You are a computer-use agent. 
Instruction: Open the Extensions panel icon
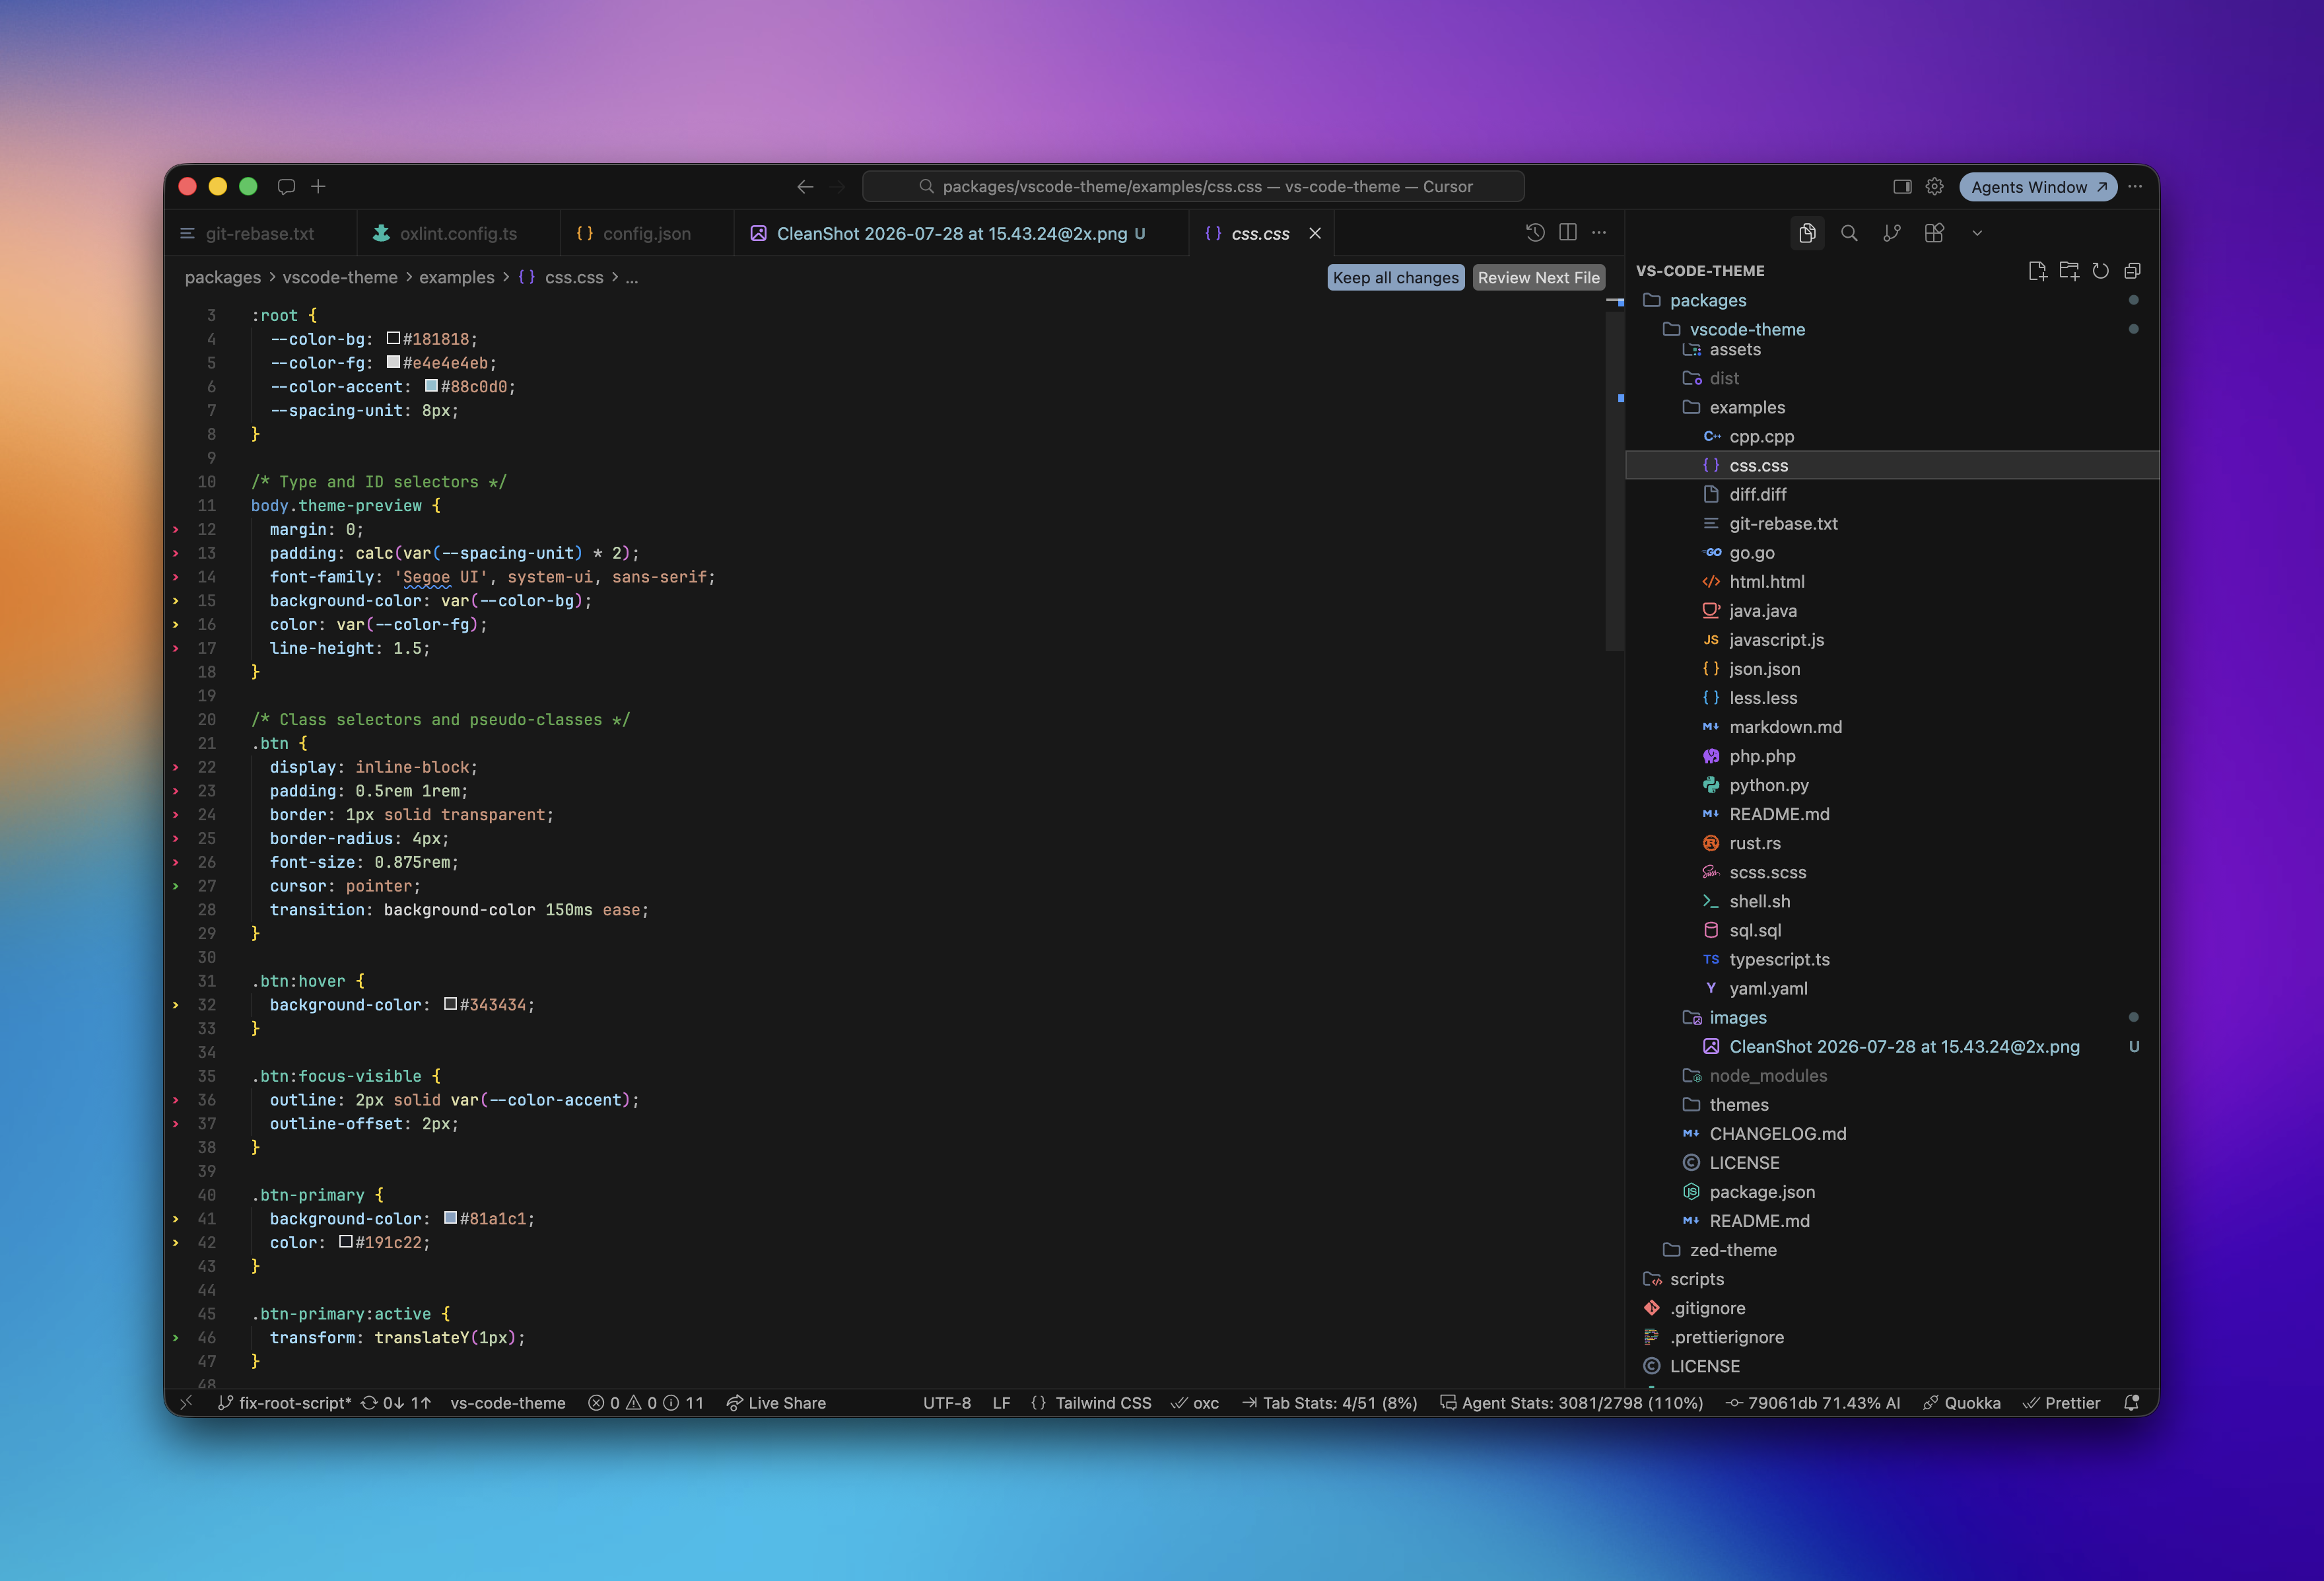[x=1934, y=233]
